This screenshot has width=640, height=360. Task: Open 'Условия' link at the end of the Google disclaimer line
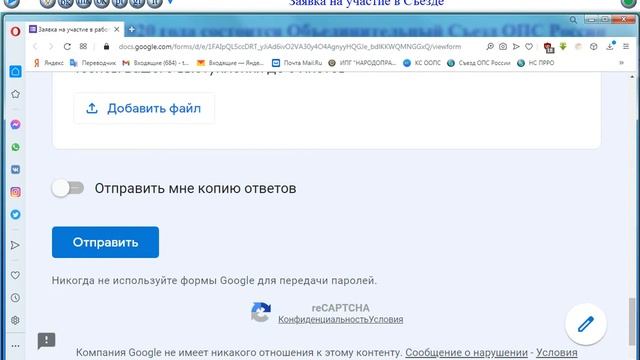[x=557, y=352]
